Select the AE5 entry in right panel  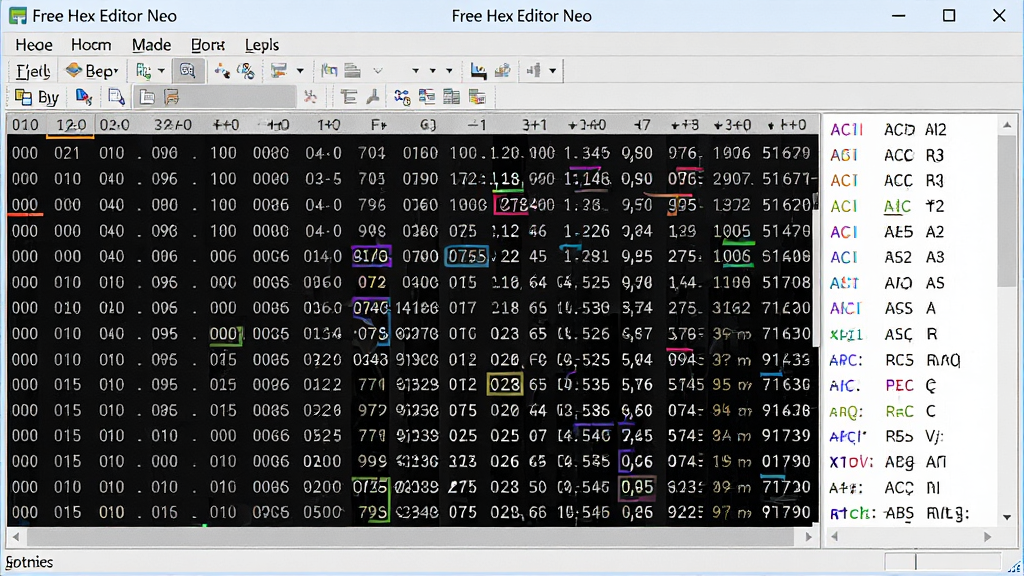click(898, 232)
